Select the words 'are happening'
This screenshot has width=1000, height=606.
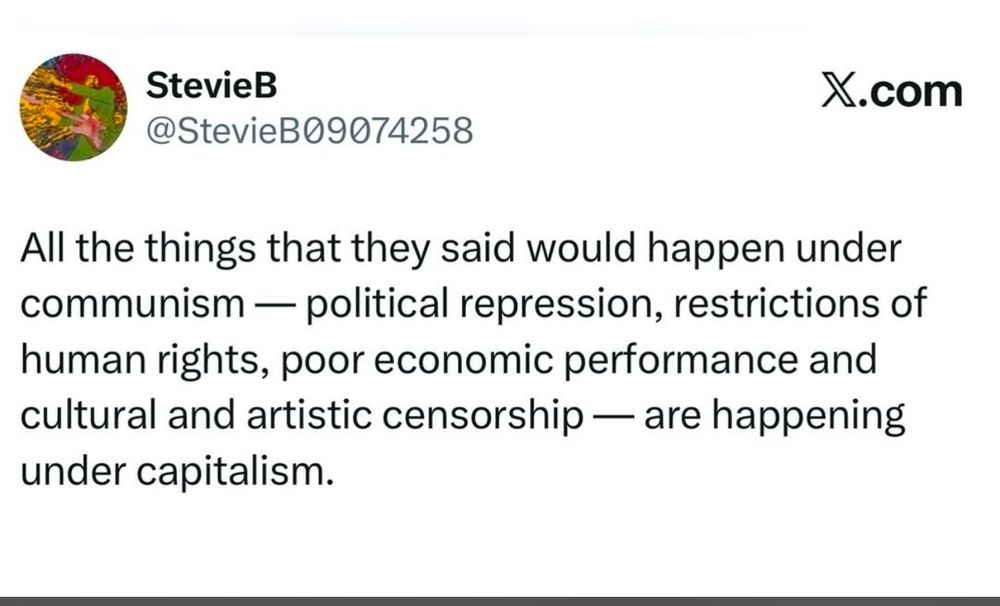tap(775, 417)
